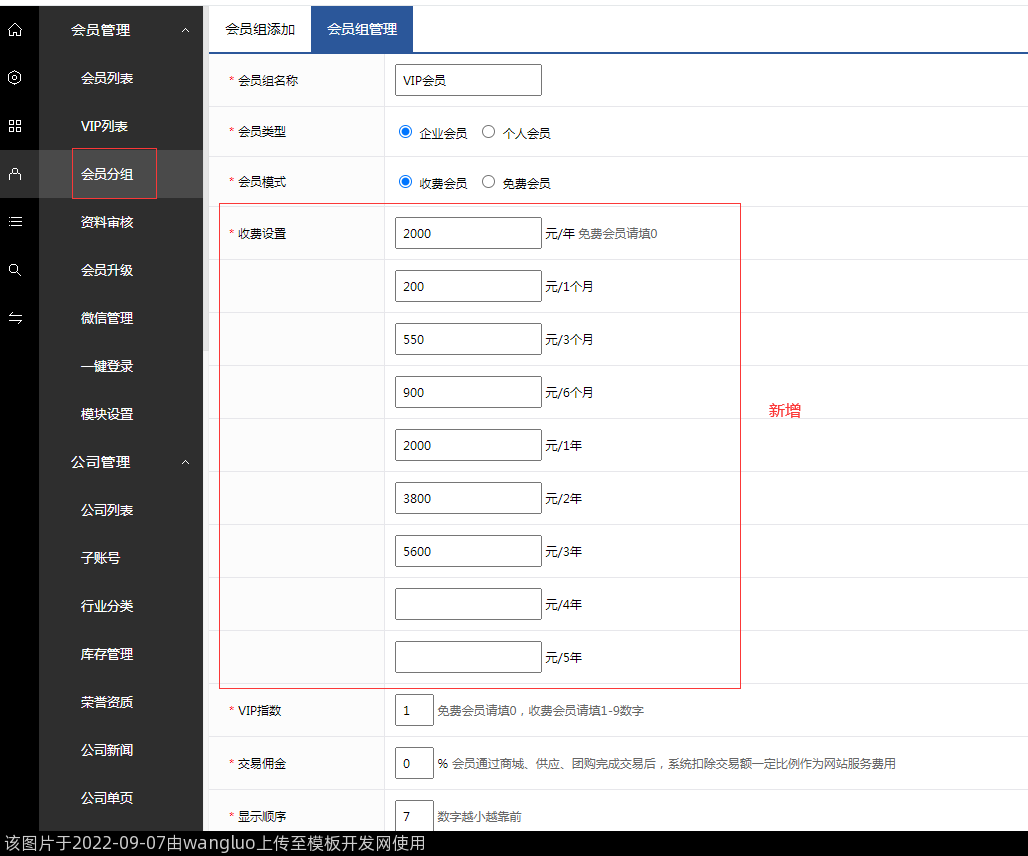Collapse the 会员管理 section chevron
Image resolution: width=1028 pixels, height=856 pixels.
(185, 30)
